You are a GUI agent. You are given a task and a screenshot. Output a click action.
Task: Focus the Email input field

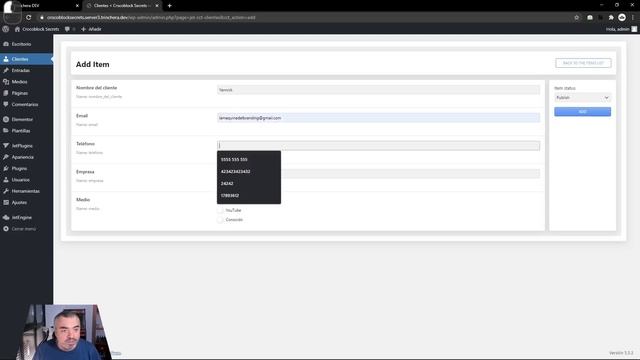pos(378,118)
